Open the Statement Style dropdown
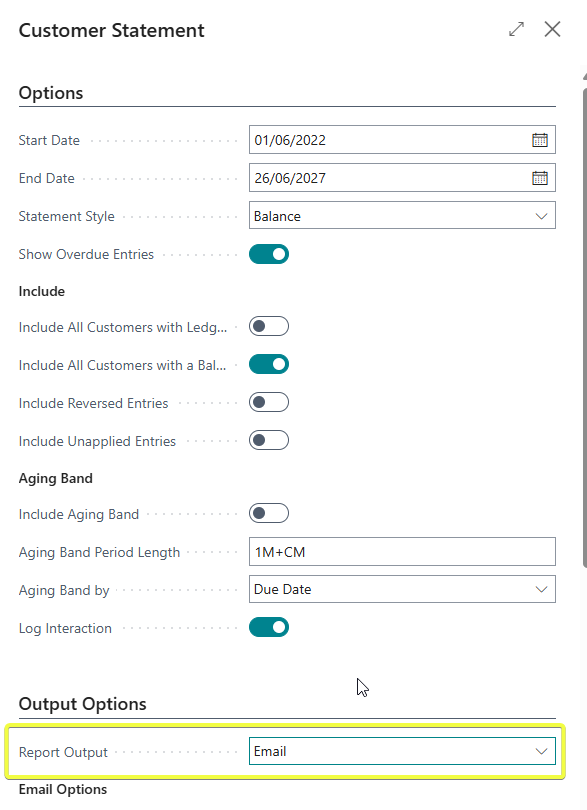The width and height of the screenshot is (587, 810). [x=402, y=216]
